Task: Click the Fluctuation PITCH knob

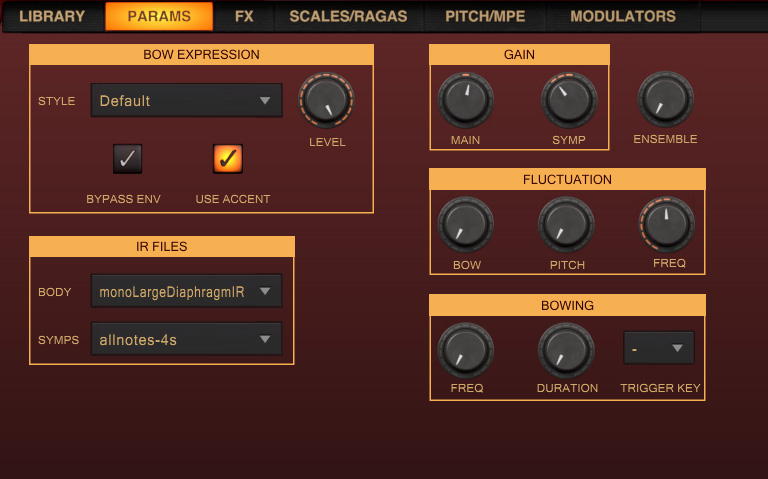Action: click(567, 225)
